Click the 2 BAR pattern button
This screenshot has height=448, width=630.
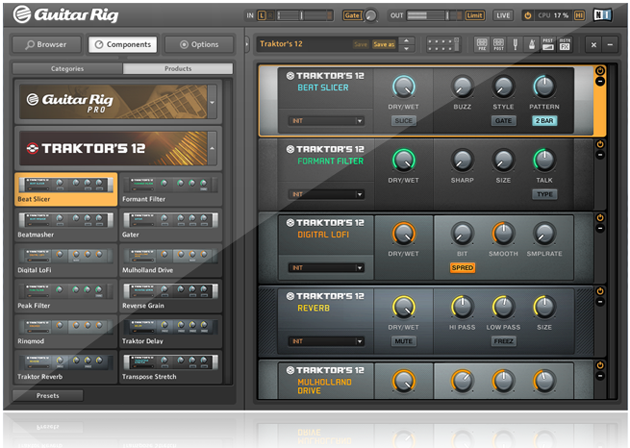[544, 121]
